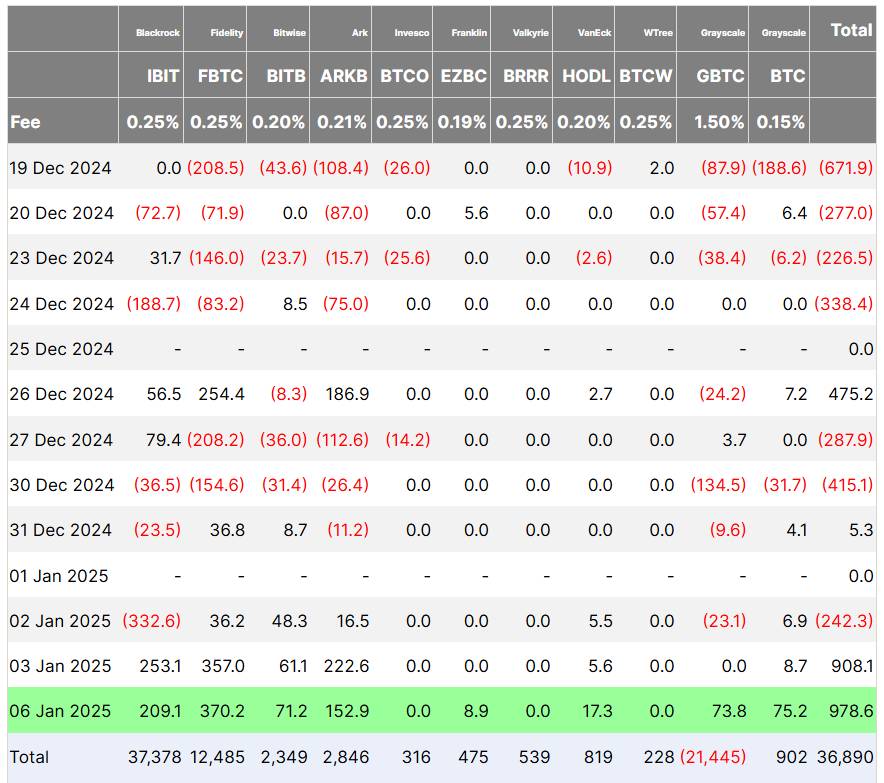Select the (415.1) total for 30 Dec
The image size is (884, 783).
(847, 485)
